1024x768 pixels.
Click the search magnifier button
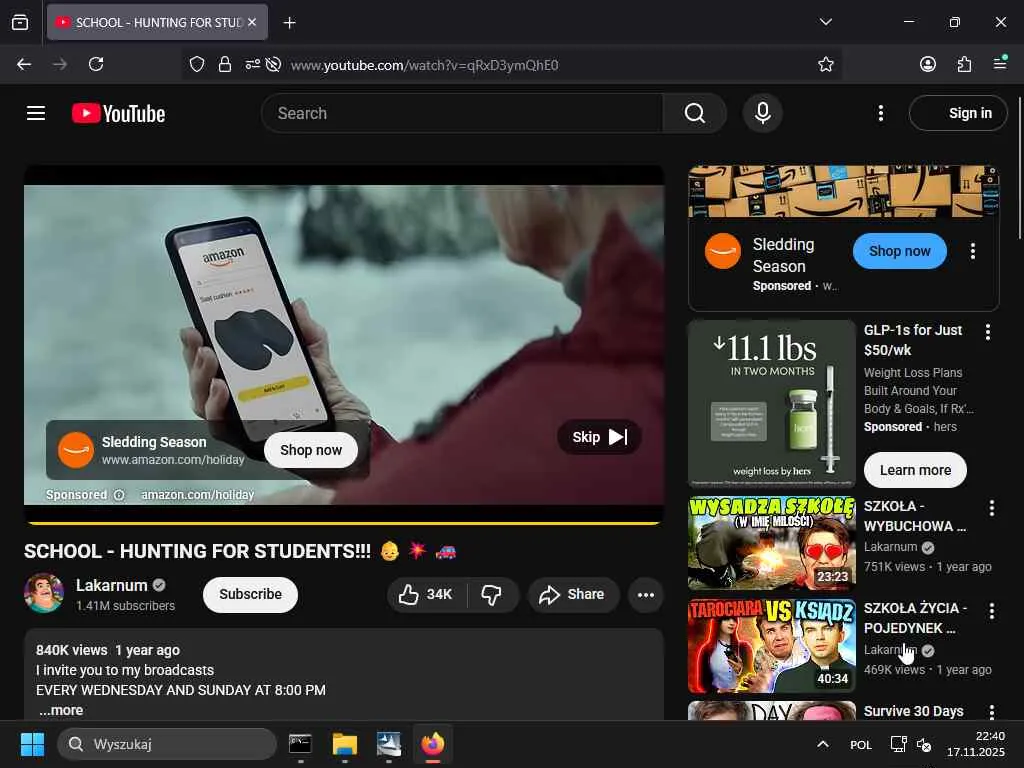[x=694, y=113]
